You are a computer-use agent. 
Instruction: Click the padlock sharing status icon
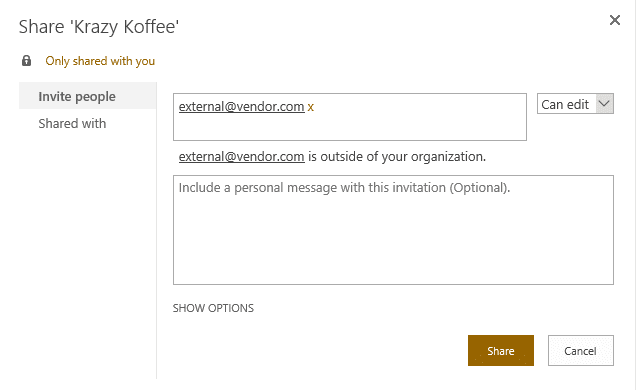click(26, 61)
